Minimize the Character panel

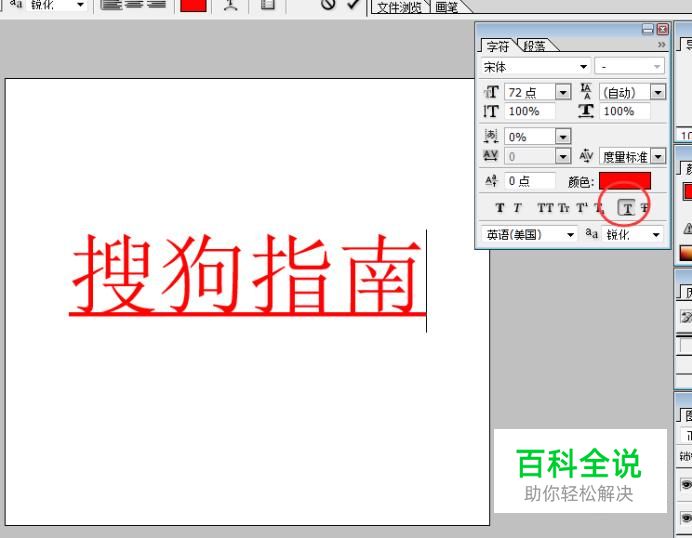(x=647, y=29)
